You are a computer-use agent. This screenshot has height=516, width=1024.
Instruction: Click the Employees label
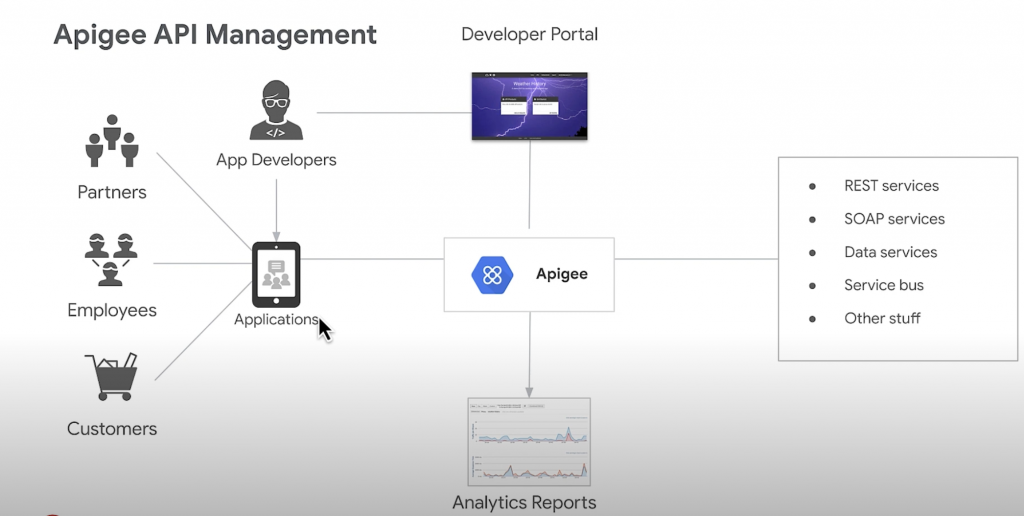[x=112, y=310]
